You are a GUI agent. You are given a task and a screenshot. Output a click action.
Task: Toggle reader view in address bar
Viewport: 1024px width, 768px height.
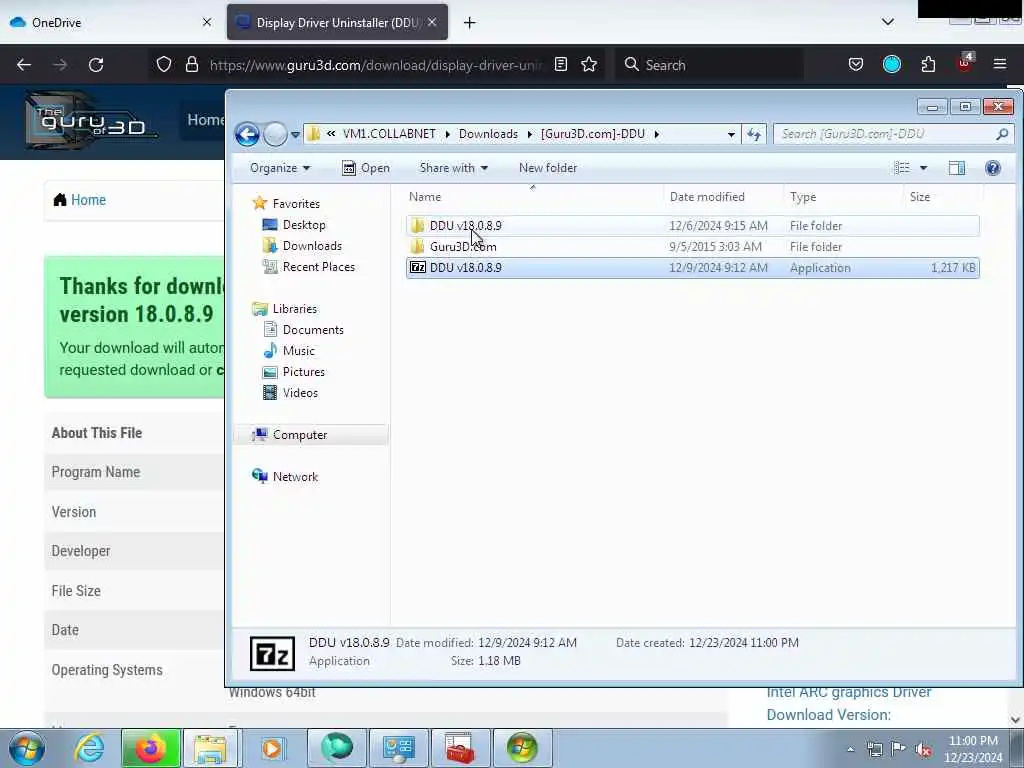(561, 64)
